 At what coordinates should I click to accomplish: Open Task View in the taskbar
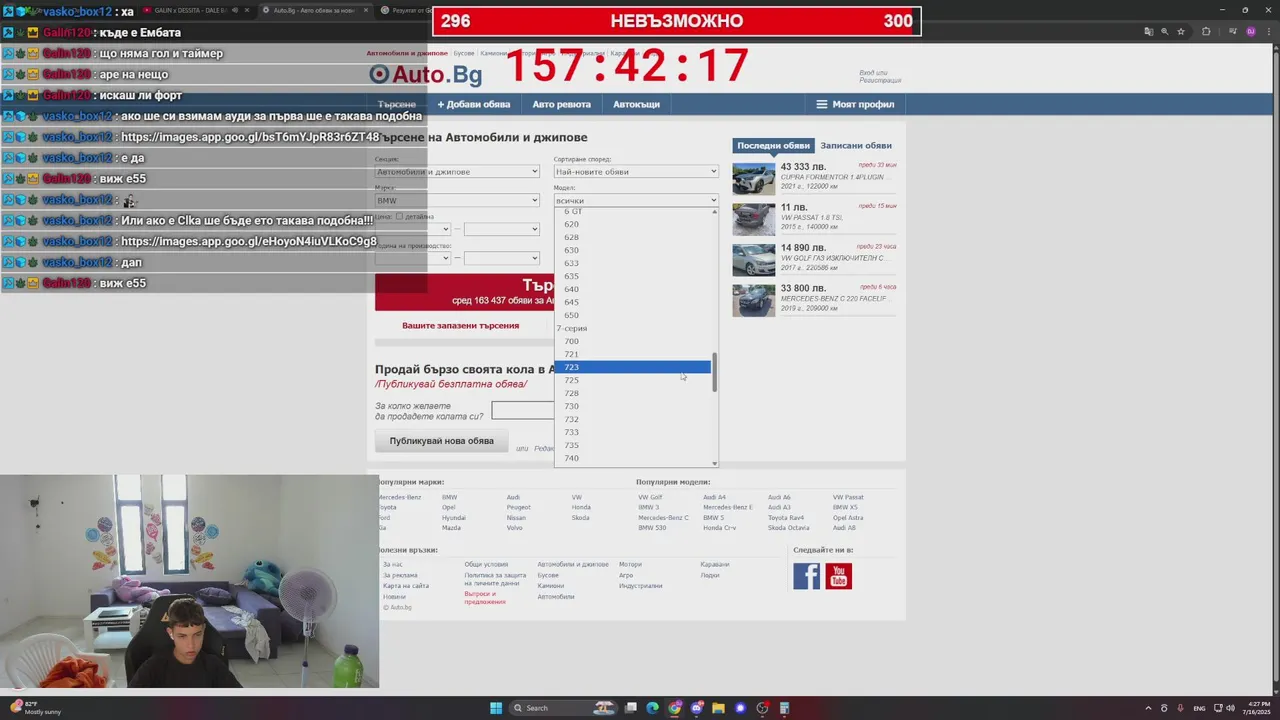coord(631,708)
